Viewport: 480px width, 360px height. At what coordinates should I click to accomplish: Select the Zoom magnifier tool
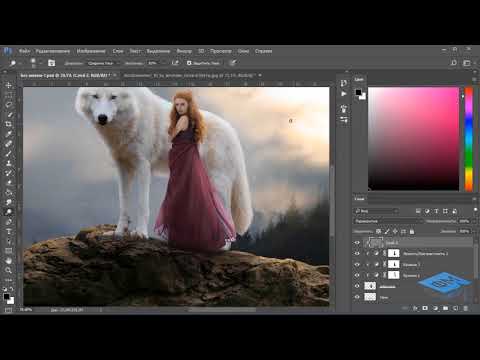click(9, 270)
